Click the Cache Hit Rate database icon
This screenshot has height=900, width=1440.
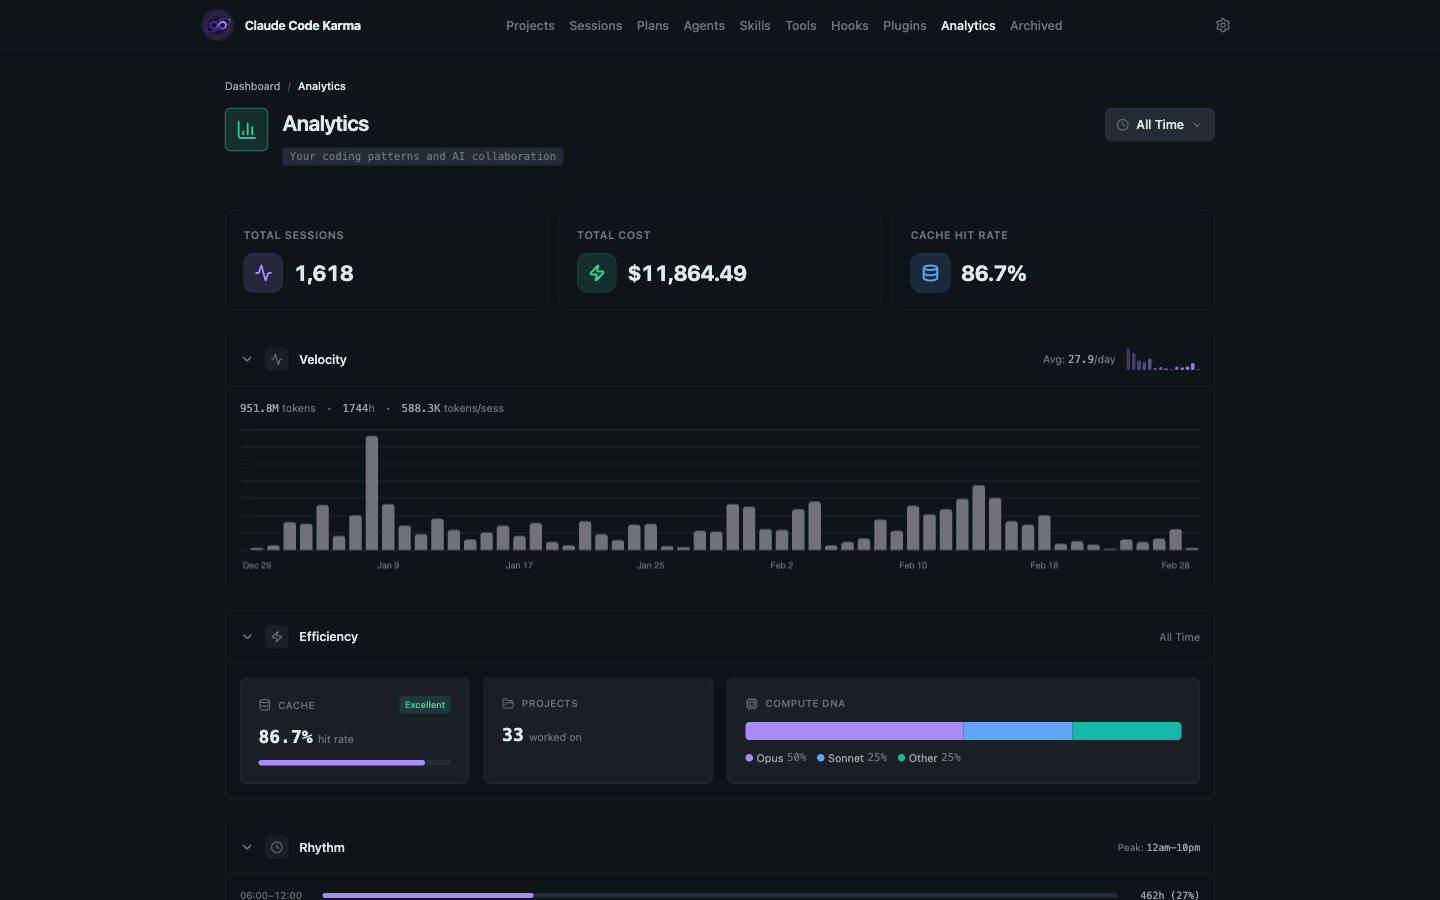point(930,272)
